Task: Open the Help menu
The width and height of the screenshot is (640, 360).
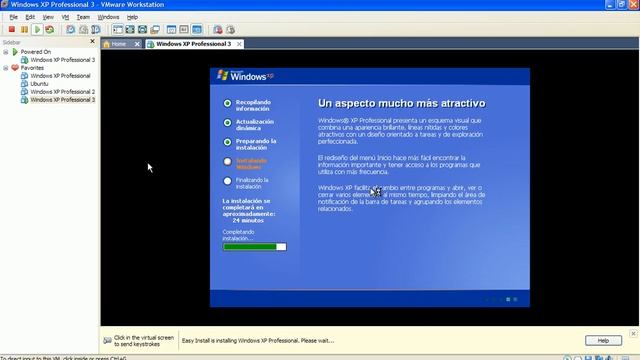Action: point(132,17)
